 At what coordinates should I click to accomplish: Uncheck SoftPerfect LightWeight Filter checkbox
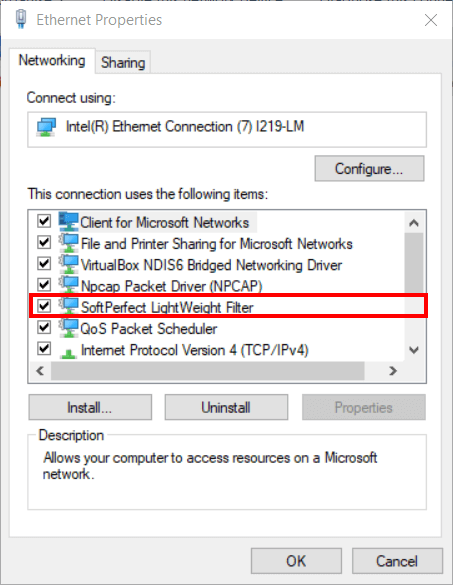tap(44, 306)
